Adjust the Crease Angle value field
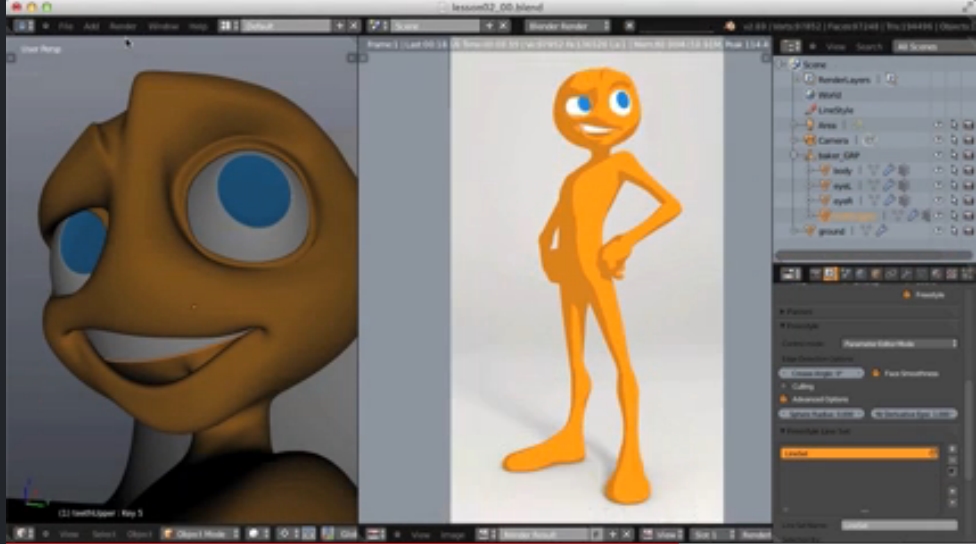Screen dimensions: 976x544 tap(821, 373)
